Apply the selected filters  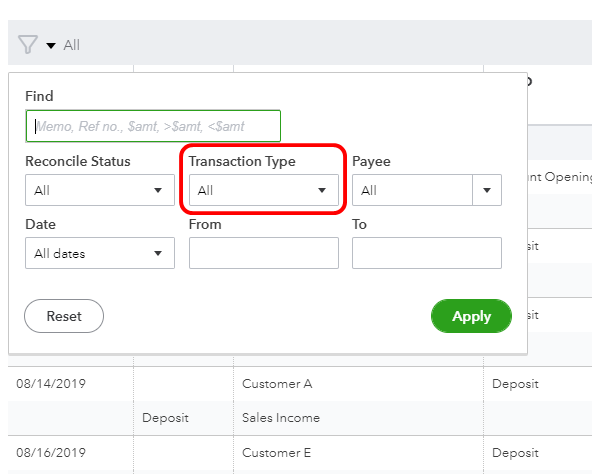tap(471, 316)
